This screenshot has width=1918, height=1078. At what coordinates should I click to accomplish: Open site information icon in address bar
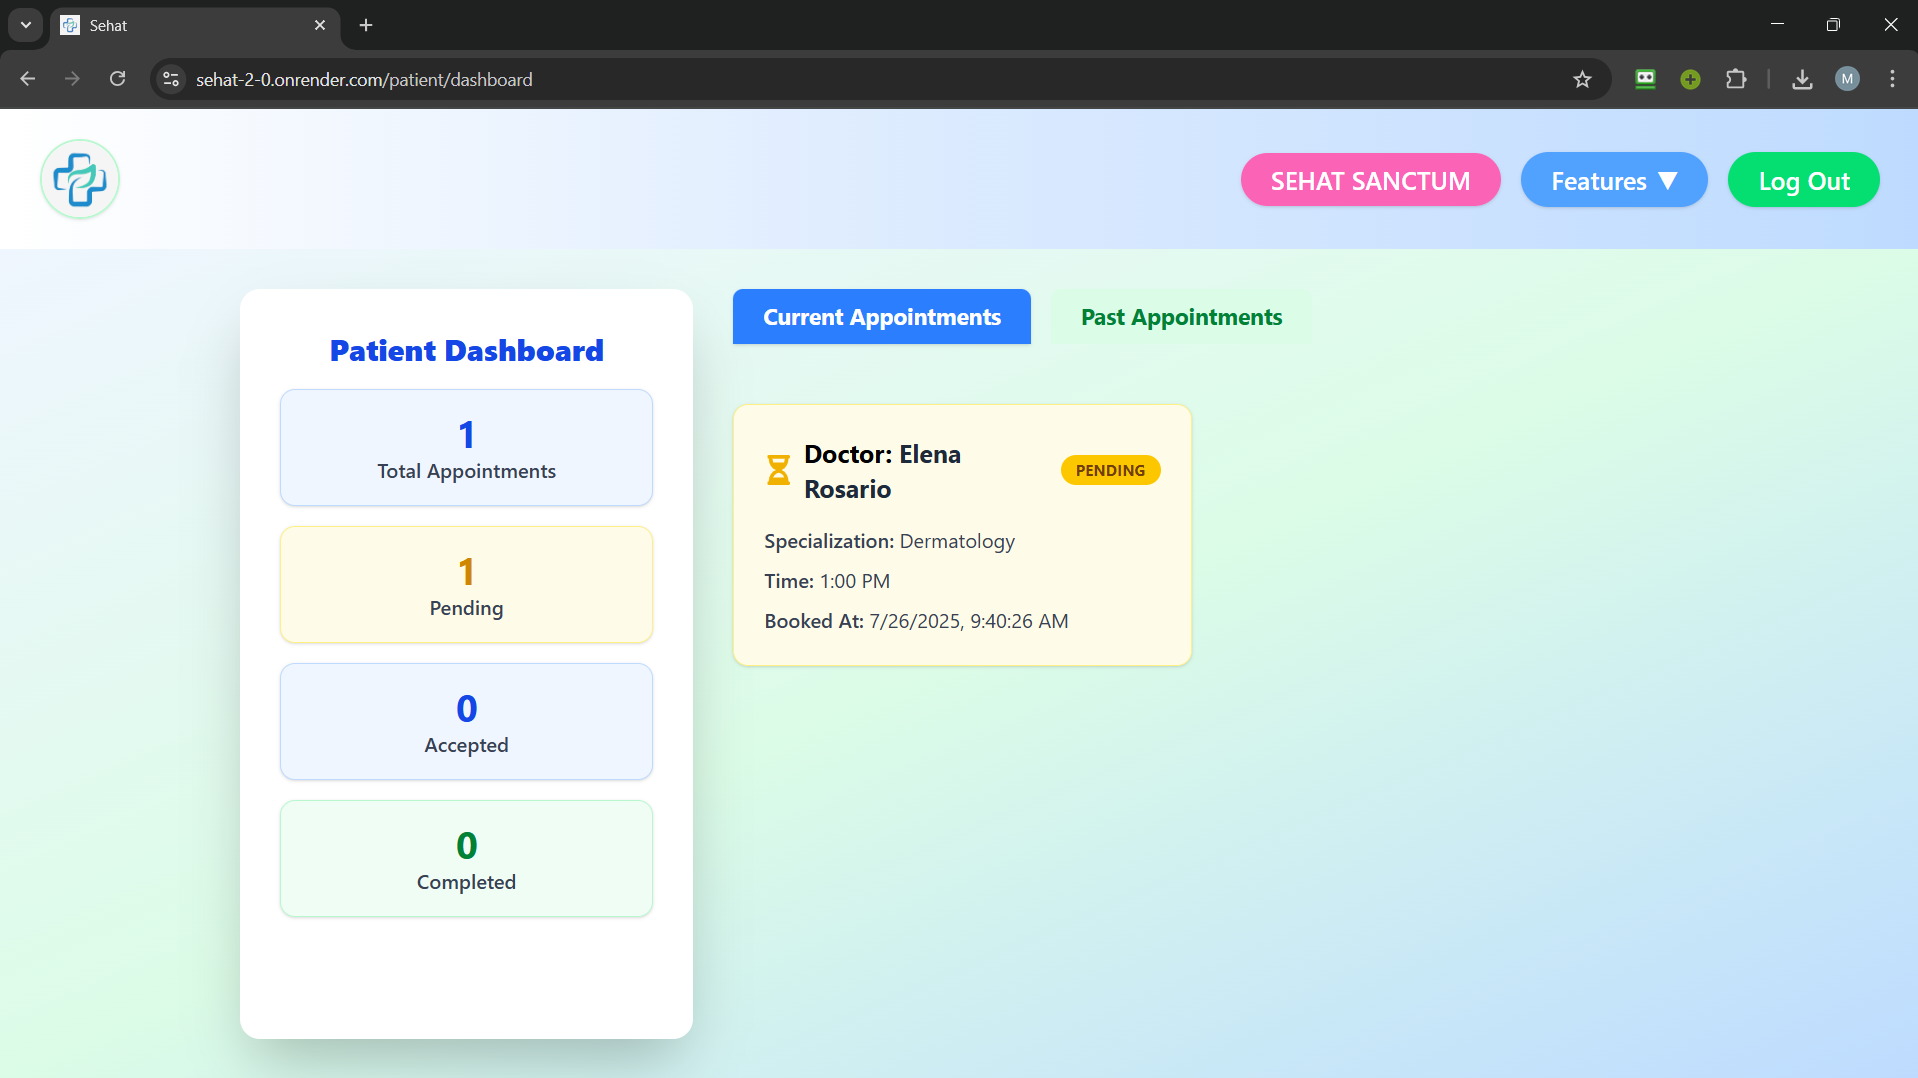(171, 79)
